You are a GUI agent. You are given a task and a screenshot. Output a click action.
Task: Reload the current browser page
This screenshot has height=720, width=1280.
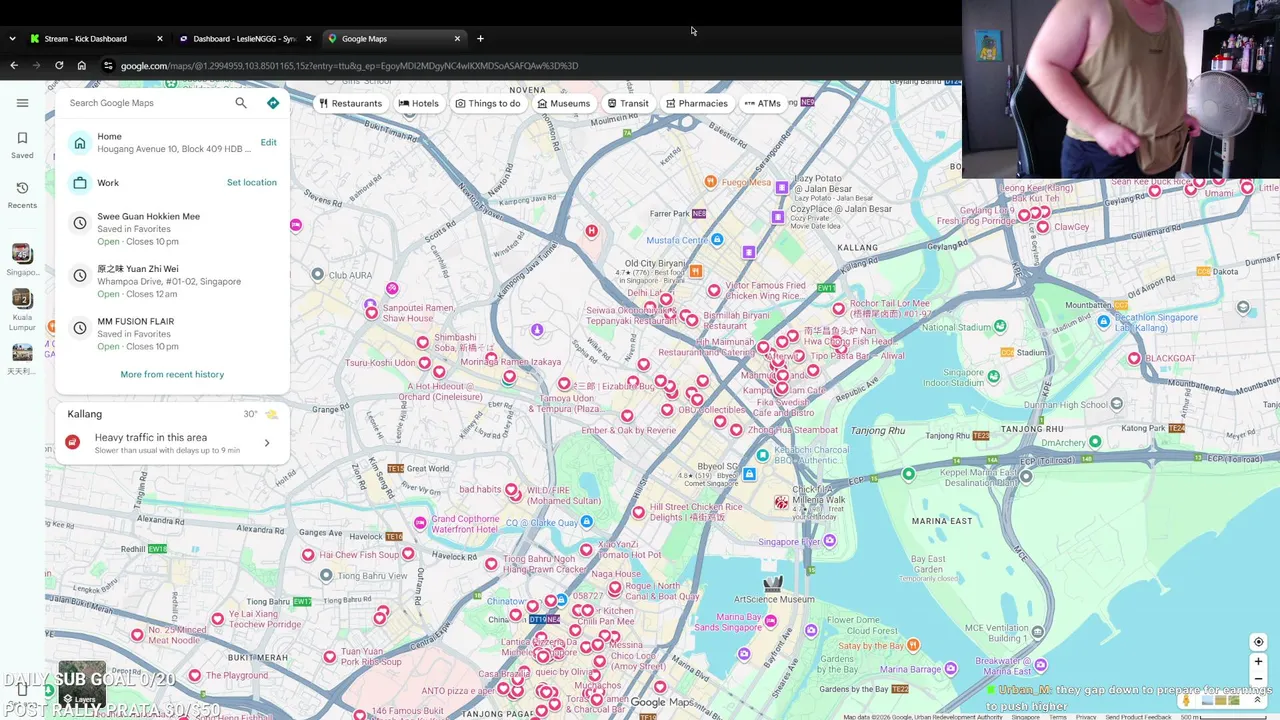(59, 66)
